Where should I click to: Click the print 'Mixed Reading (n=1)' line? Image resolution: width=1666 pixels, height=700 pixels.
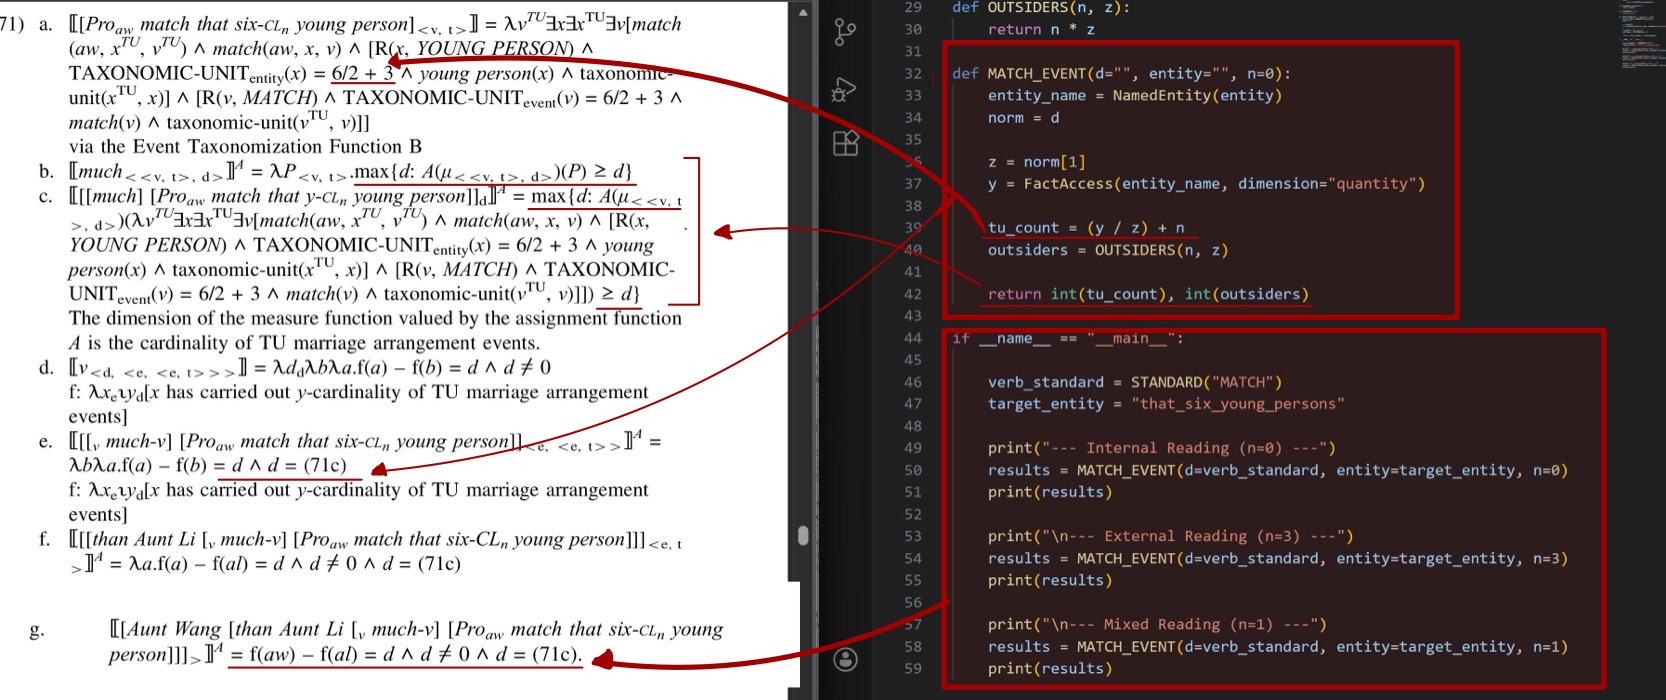click(1157, 624)
